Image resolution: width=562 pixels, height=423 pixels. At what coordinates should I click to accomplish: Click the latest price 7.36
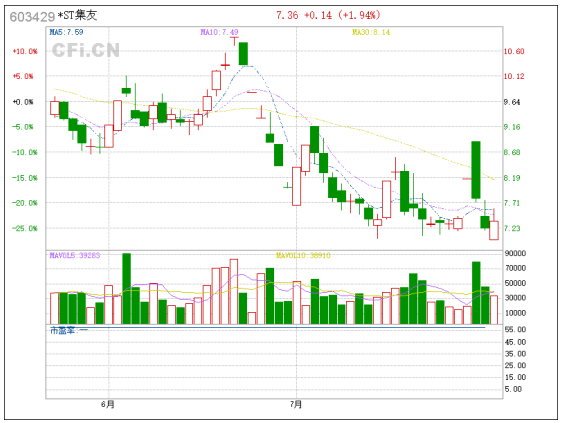pyautogui.click(x=287, y=15)
